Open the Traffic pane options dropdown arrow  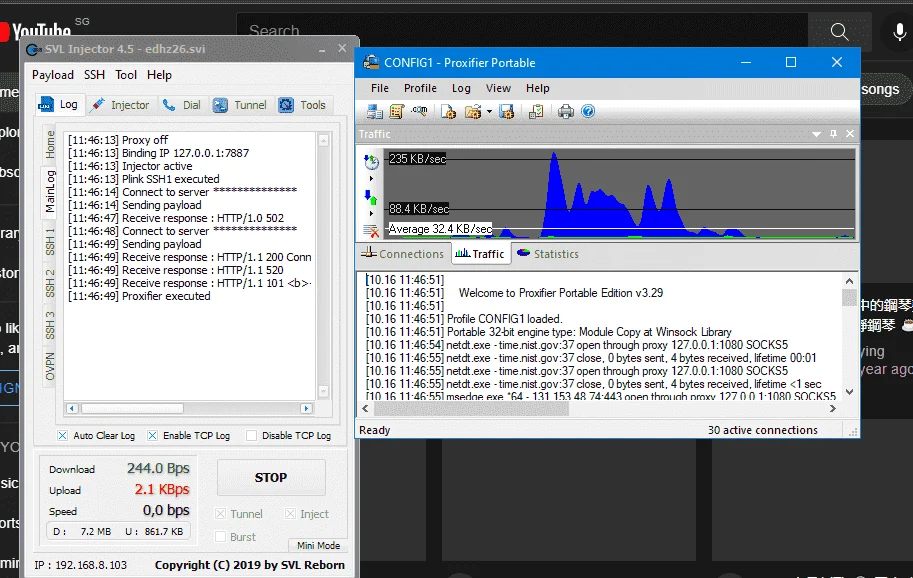[x=816, y=134]
